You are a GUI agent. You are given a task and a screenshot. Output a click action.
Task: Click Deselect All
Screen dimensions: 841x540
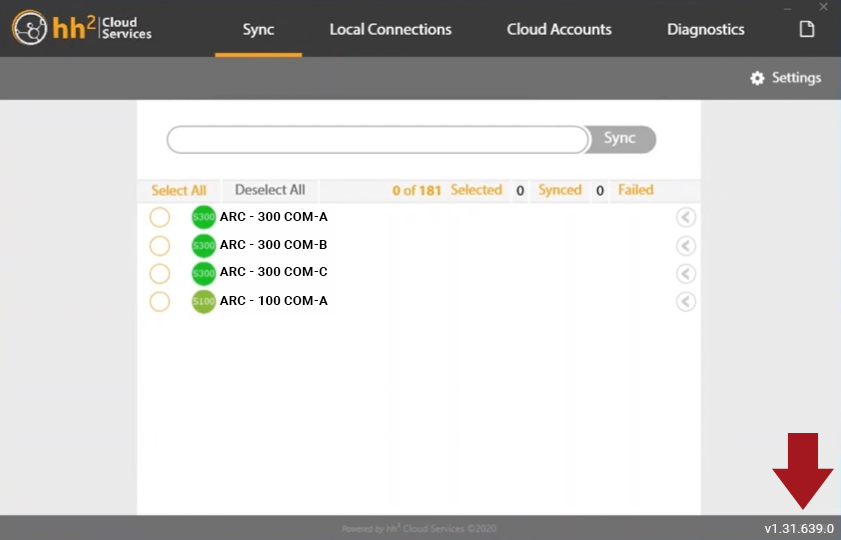pyautogui.click(x=270, y=190)
